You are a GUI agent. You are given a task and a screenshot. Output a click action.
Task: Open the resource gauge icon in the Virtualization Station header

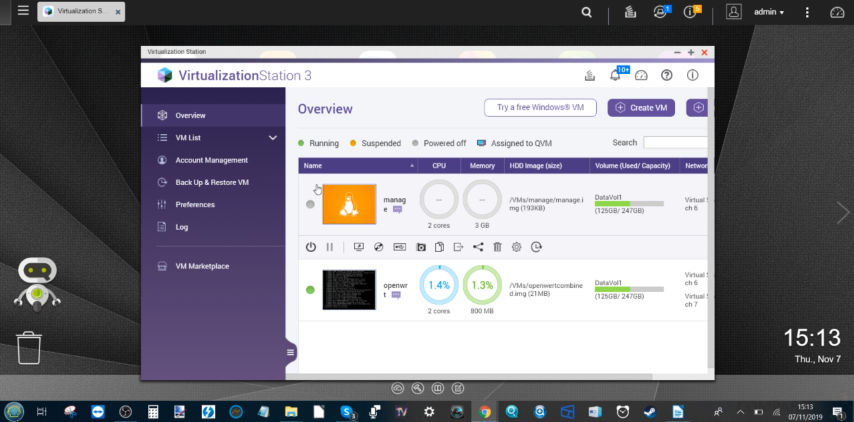(641, 75)
